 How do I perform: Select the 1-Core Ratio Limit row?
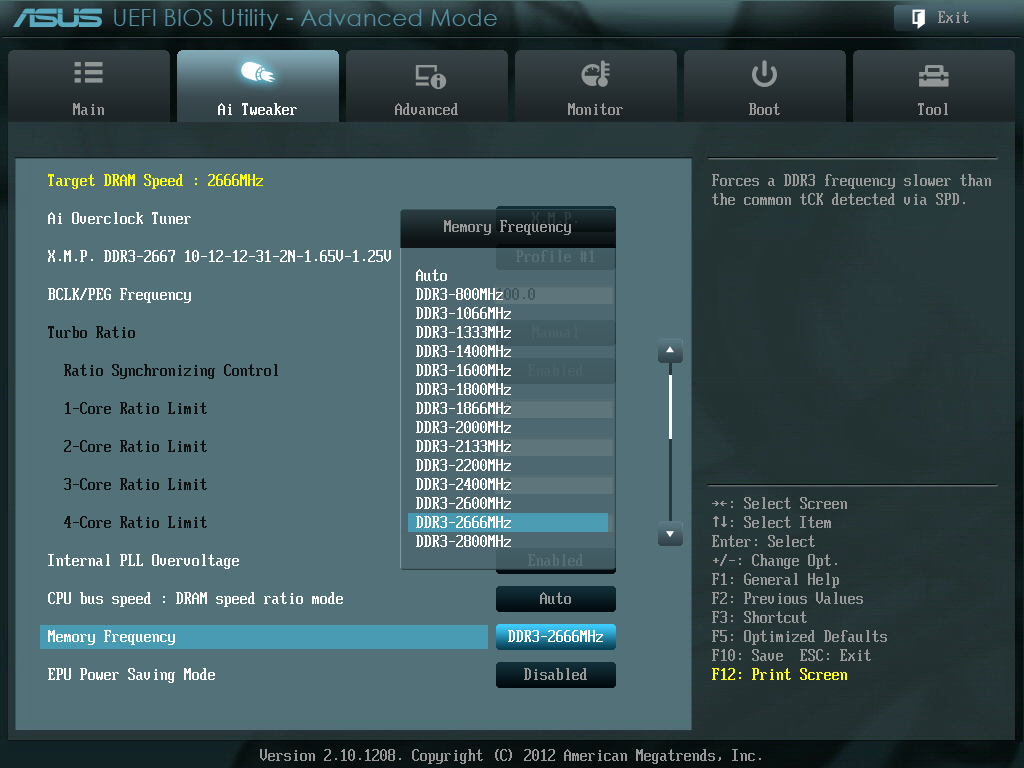tap(135, 408)
